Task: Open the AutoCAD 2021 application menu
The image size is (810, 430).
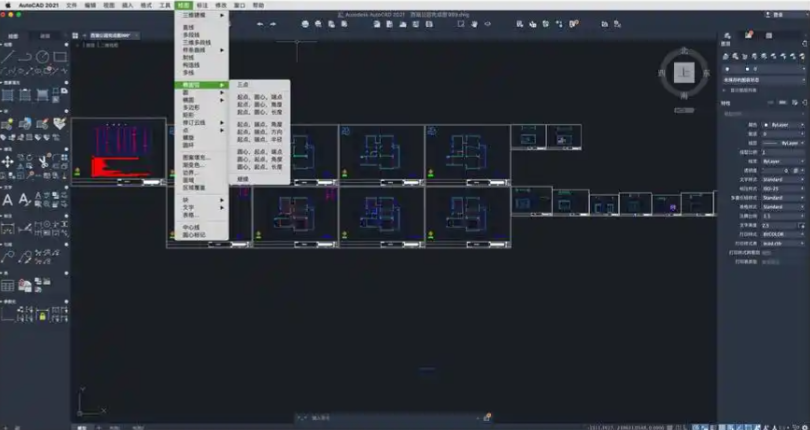Action: click(38, 5)
